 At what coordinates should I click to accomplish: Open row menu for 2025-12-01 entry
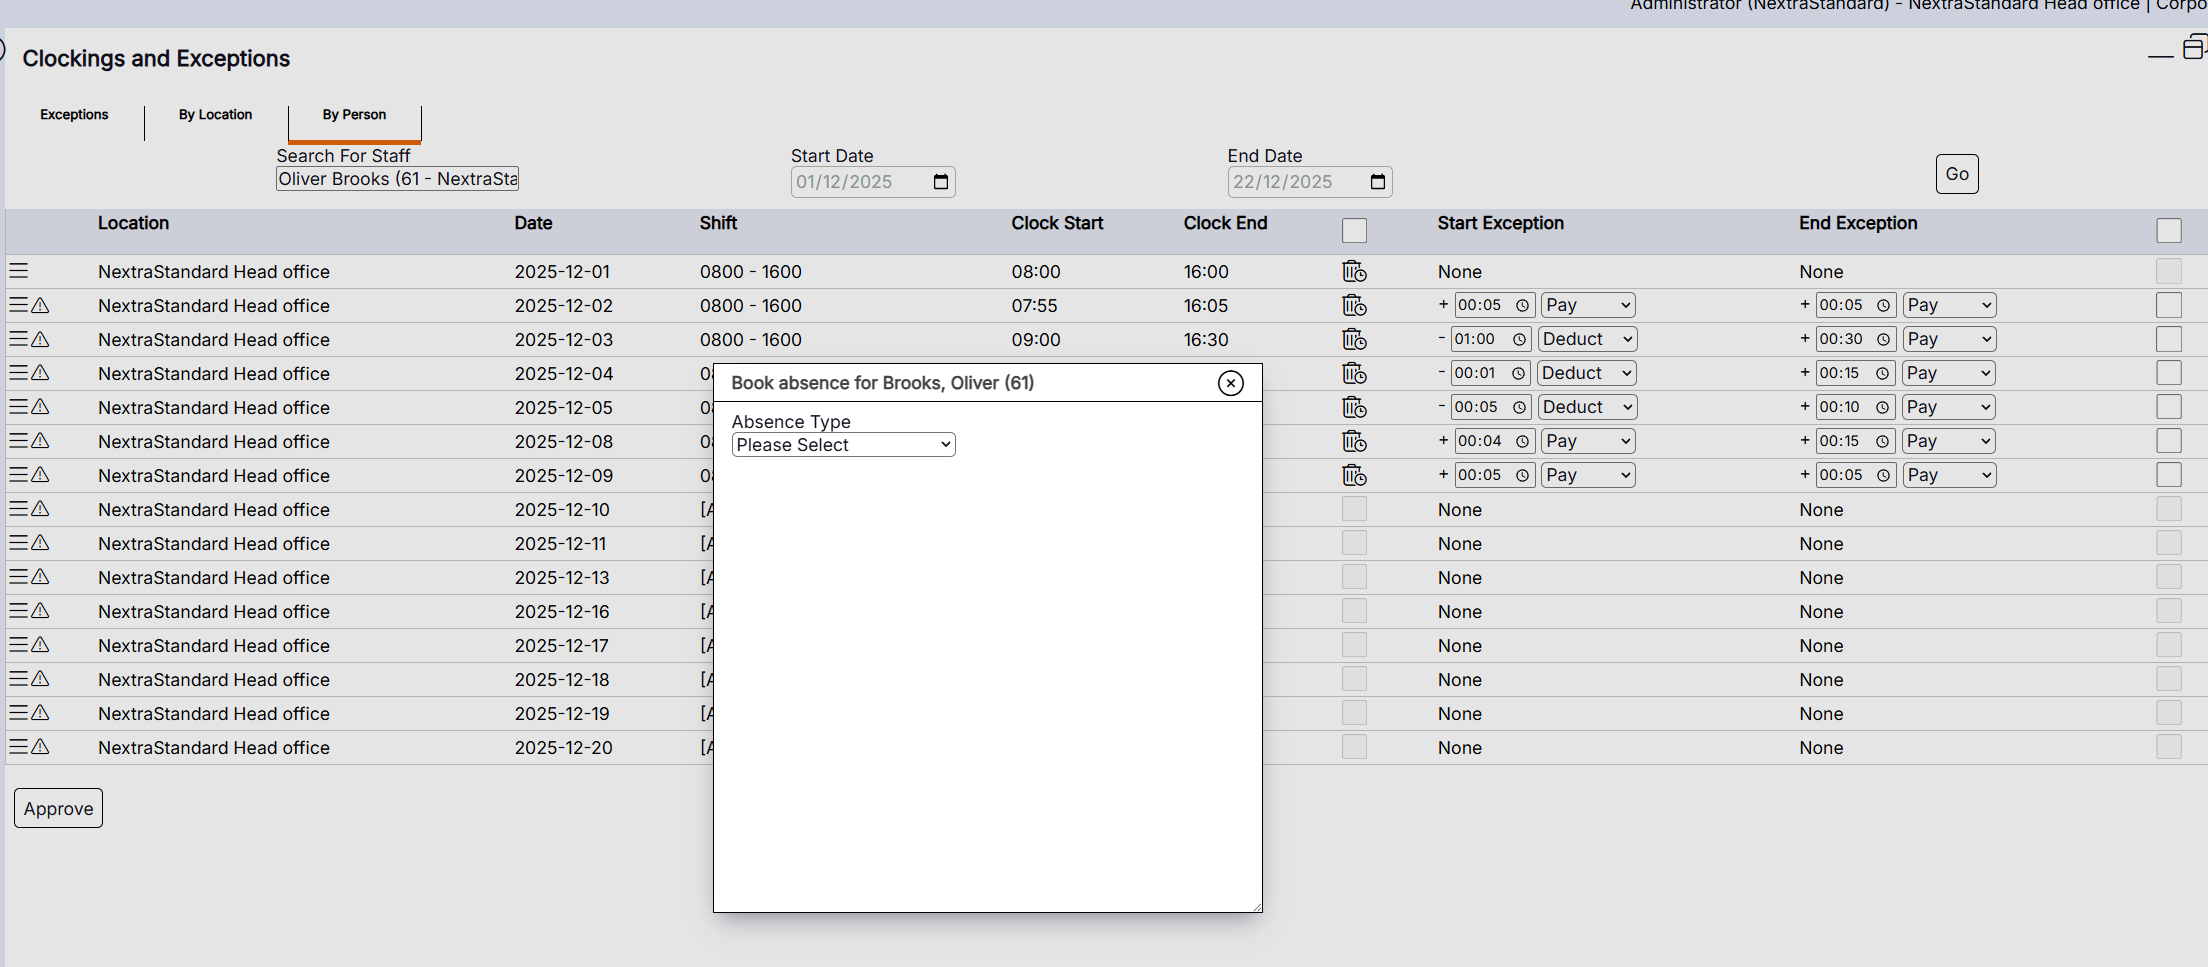pyautogui.click(x=19, y=271)
